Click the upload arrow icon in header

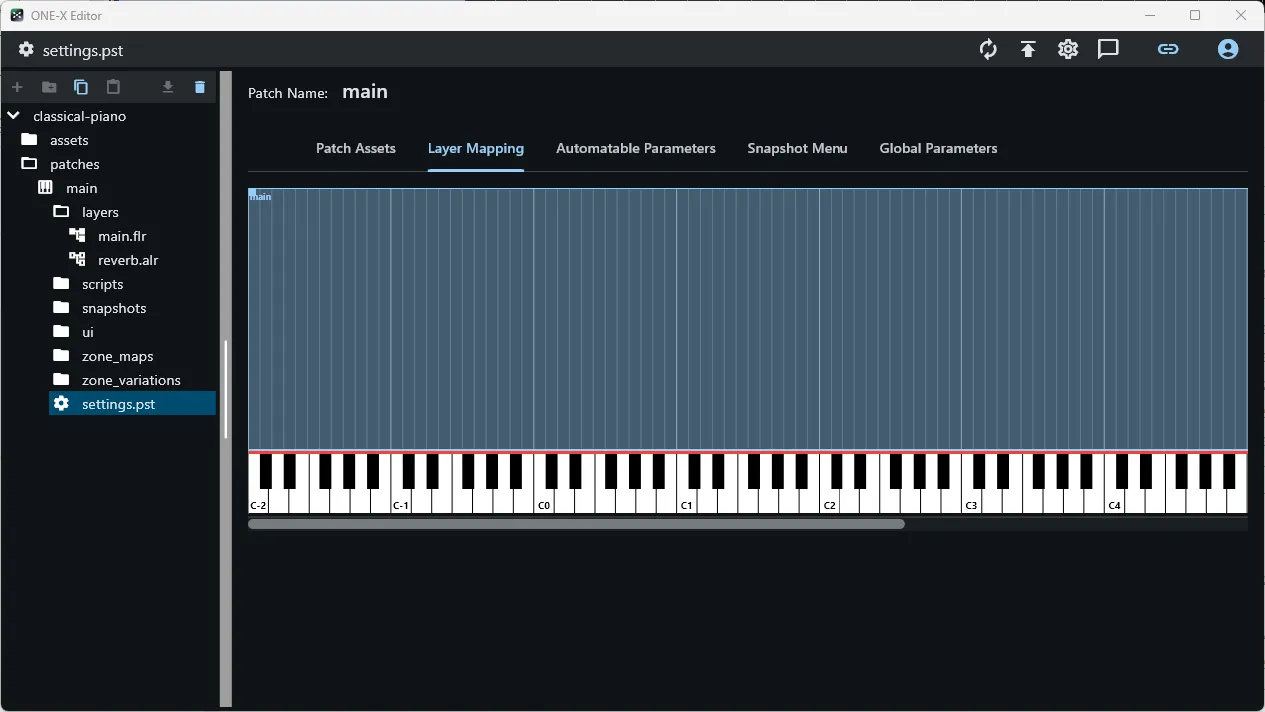click(1028, 49)
